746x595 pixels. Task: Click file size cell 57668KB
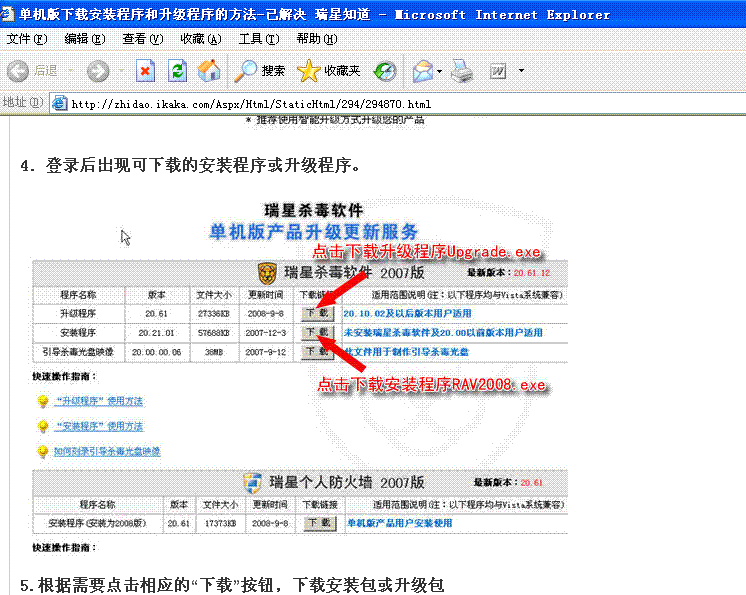point(214,332)
